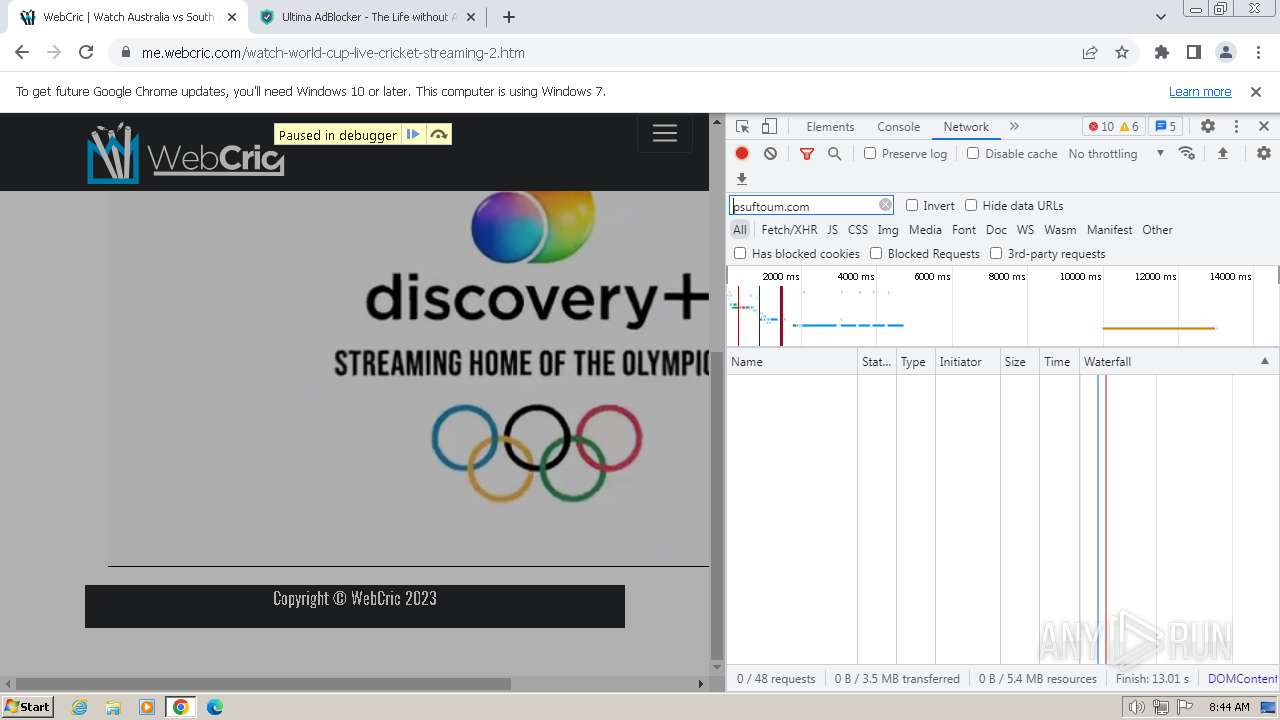Resume script execution in debugger overlay

(x=413, y=134)
